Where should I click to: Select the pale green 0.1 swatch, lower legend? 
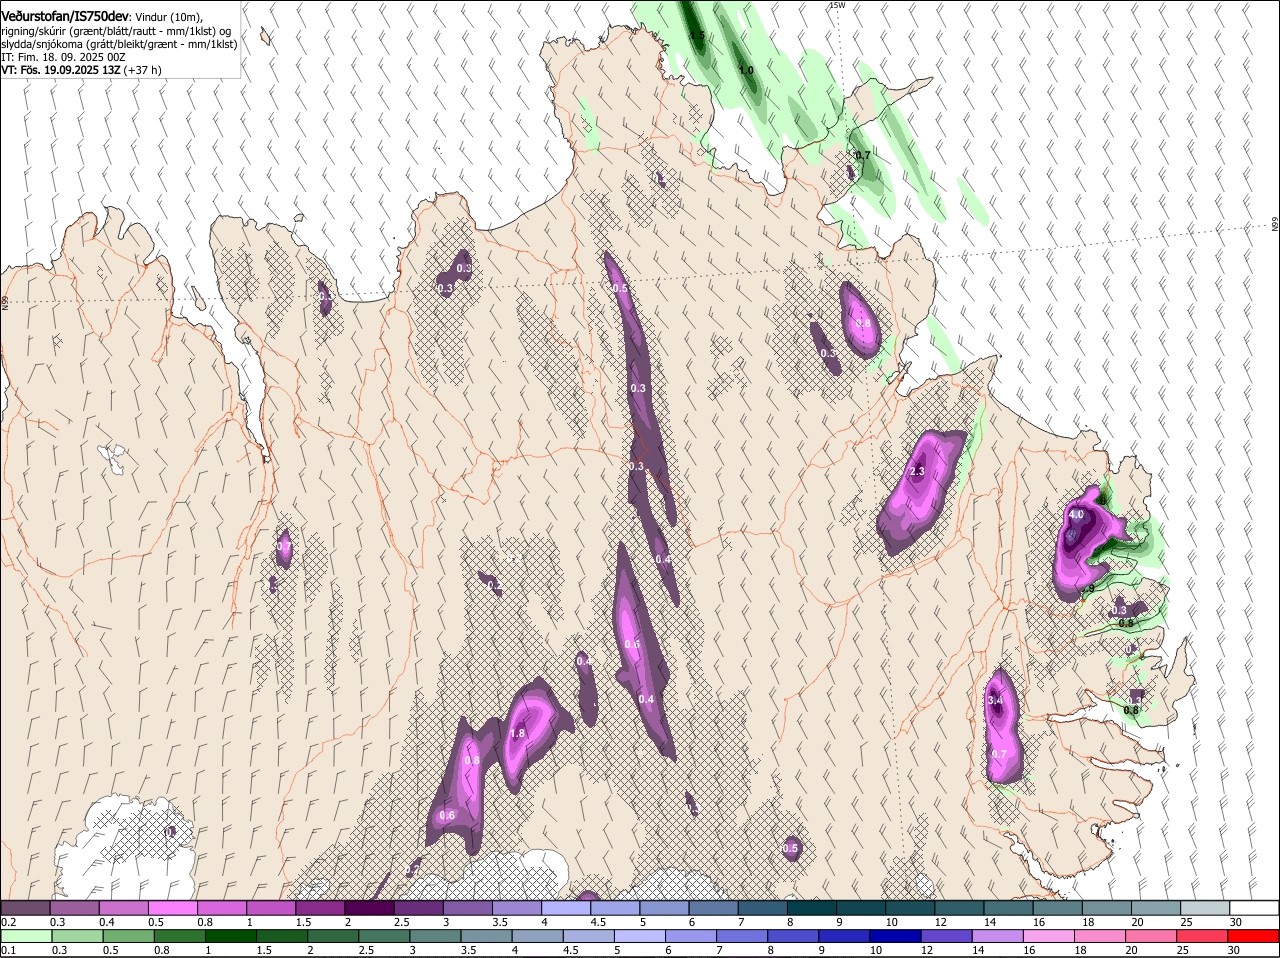pyautogui.click(x=26, y=936)
